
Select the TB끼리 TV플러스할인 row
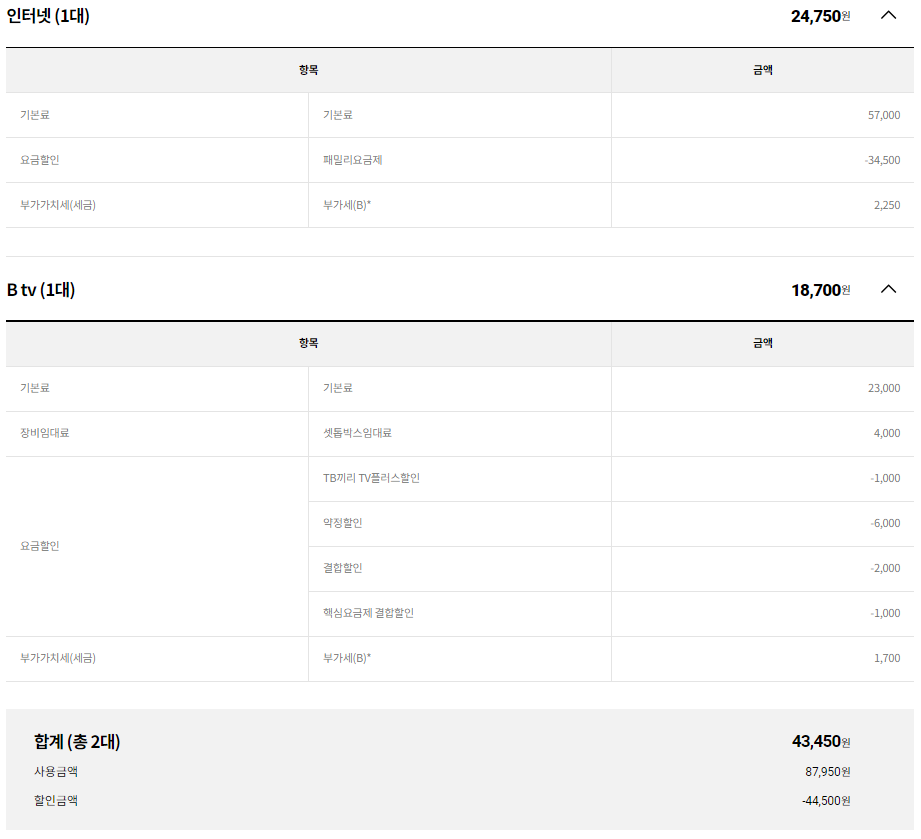pyautogui.click(x=371, y=478)
